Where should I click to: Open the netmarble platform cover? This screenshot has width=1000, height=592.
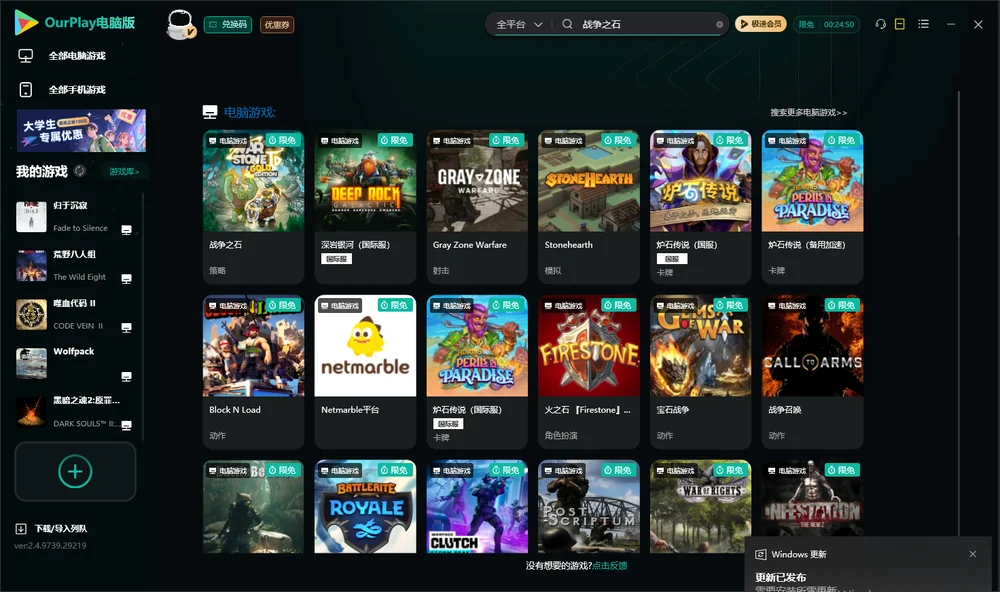[x=365, y=346]
